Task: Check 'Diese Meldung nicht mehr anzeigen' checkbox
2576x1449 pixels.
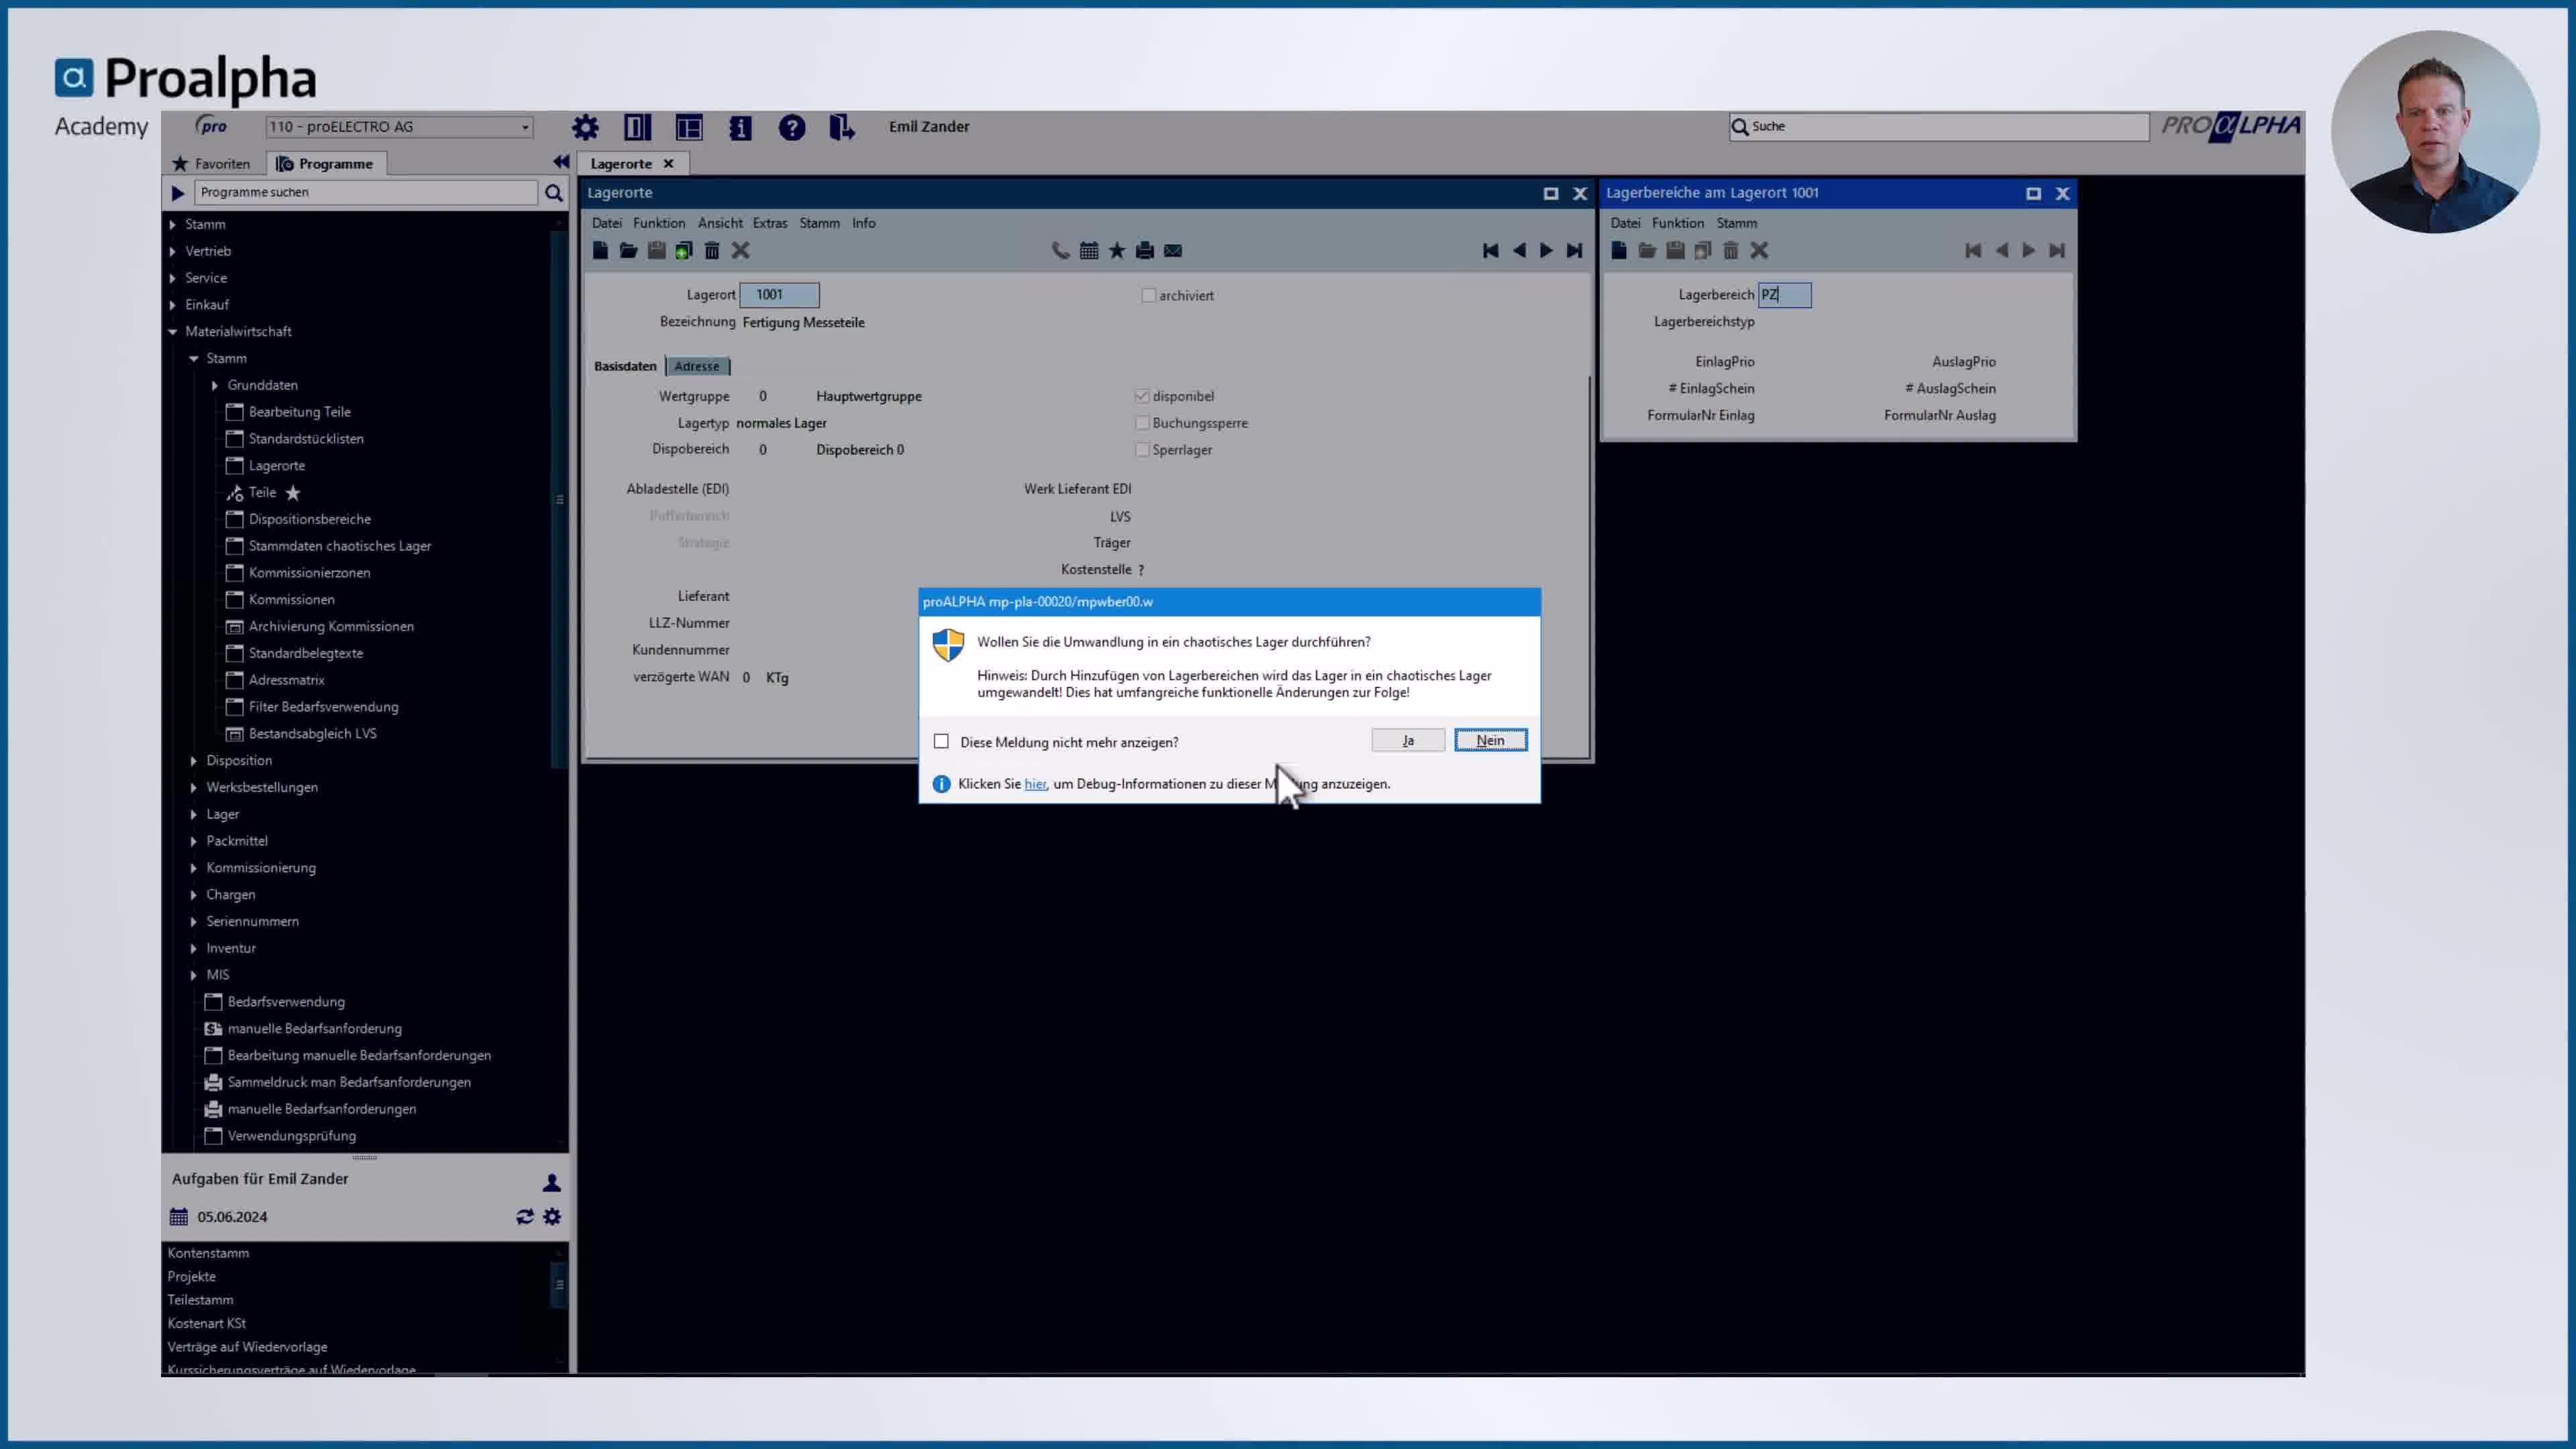Action: coord(941,741)
